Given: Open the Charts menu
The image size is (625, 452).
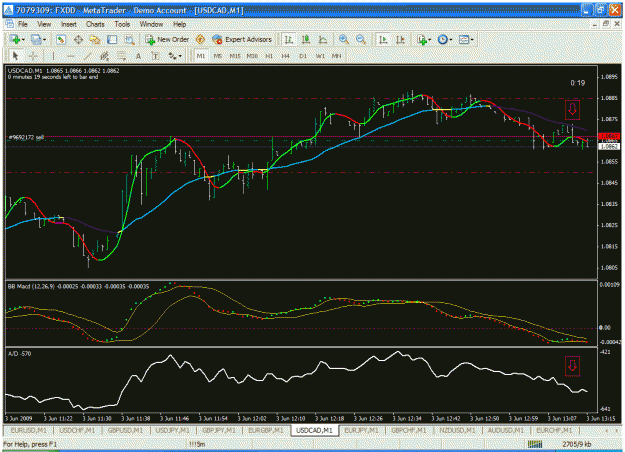Looking at the screenshot, I should pos(95,24).
